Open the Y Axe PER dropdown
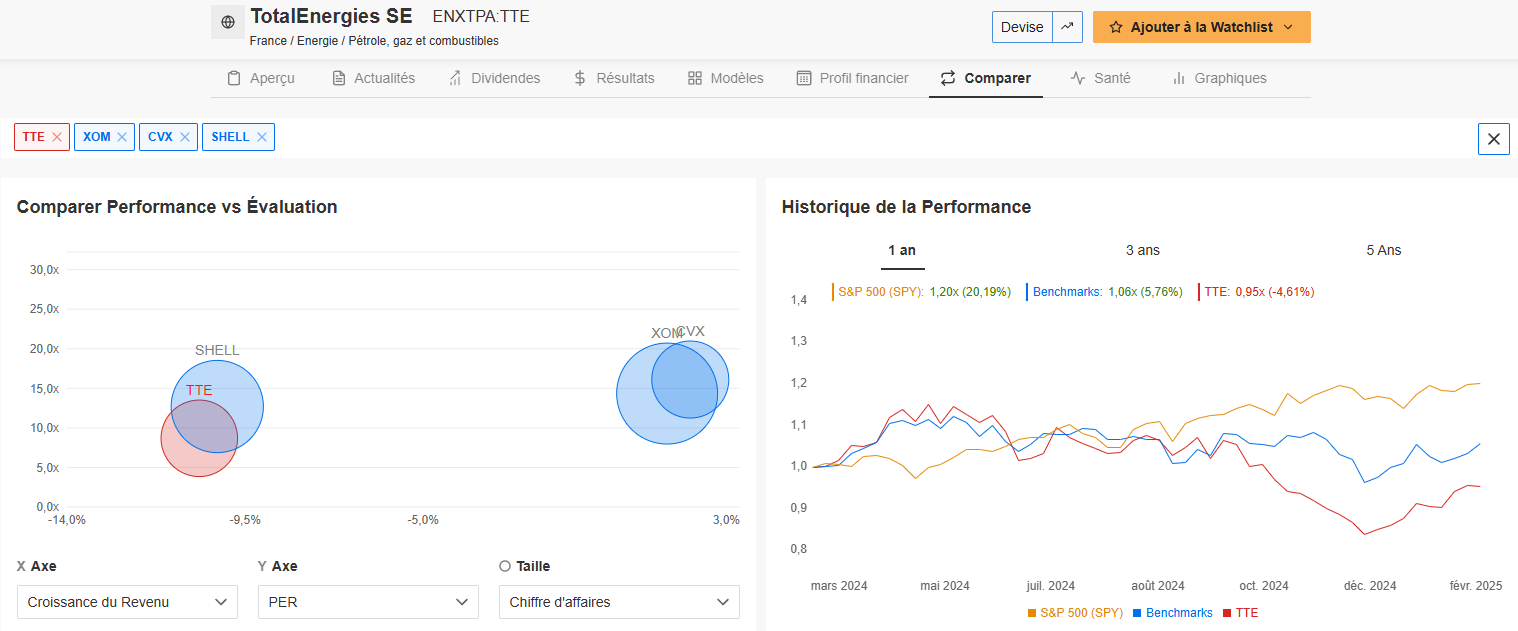 (x=368, y=602)
